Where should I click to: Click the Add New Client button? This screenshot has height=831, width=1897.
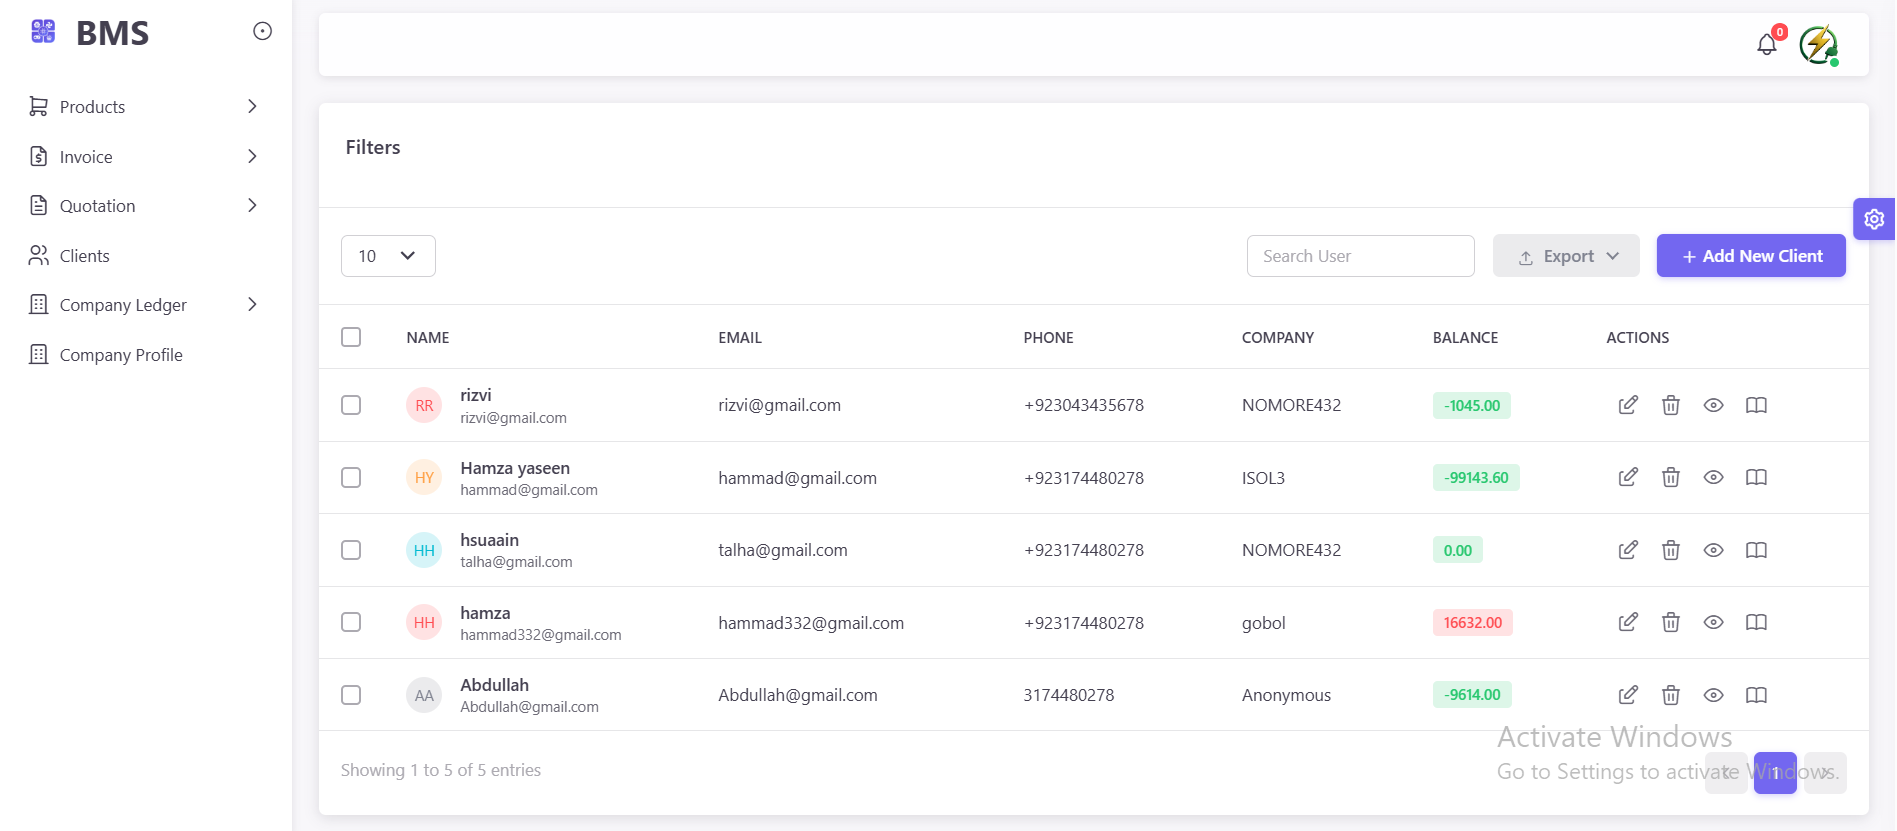click(x=1750, y=256)
